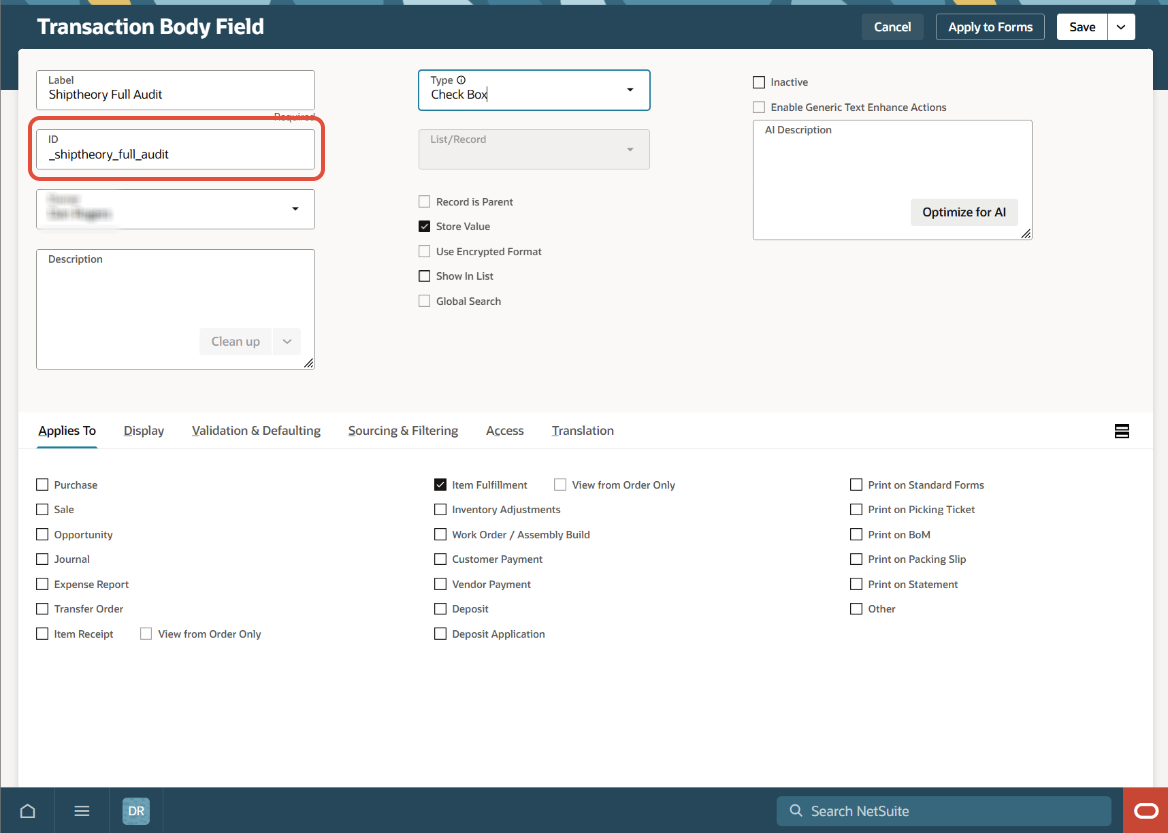Click the Clean up button
The image size is (1168, 833).
click(x=235, y=341)
